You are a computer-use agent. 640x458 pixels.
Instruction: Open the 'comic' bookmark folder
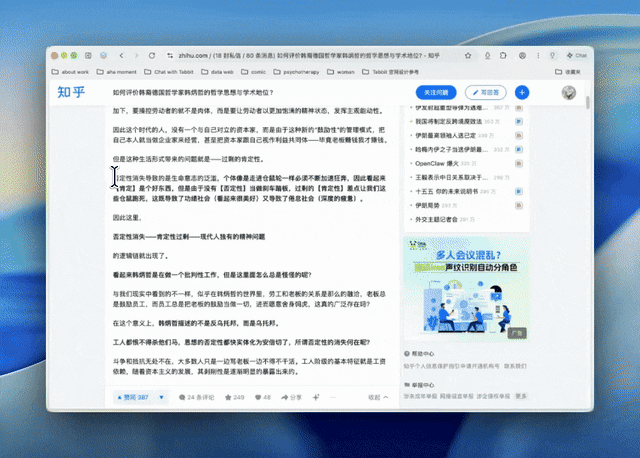pos(253,72)
